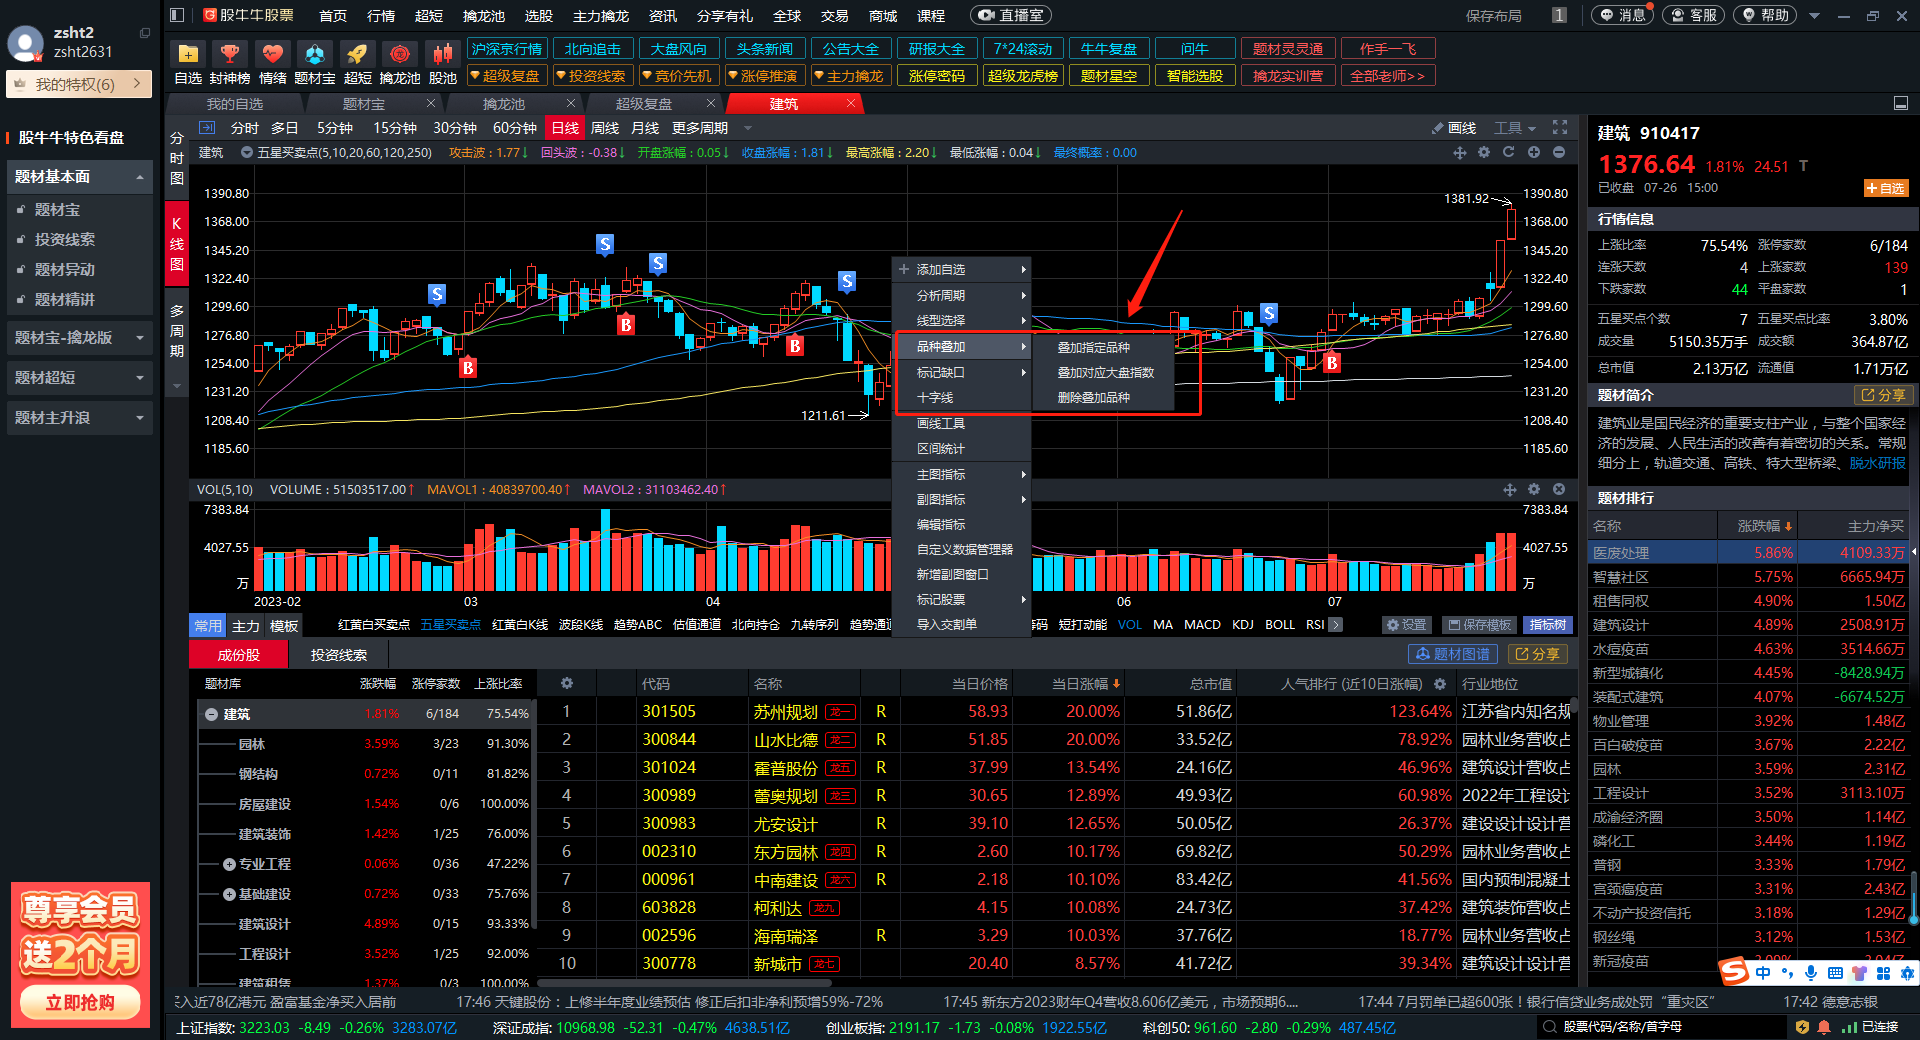Click 立即抢购 promo button

pos(80,1002)
